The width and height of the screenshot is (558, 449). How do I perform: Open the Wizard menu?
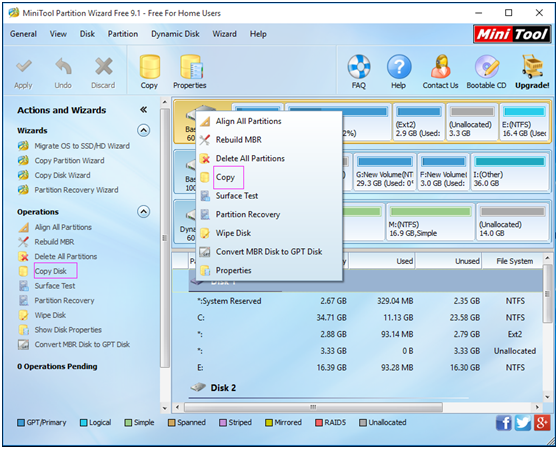[224, 34]
